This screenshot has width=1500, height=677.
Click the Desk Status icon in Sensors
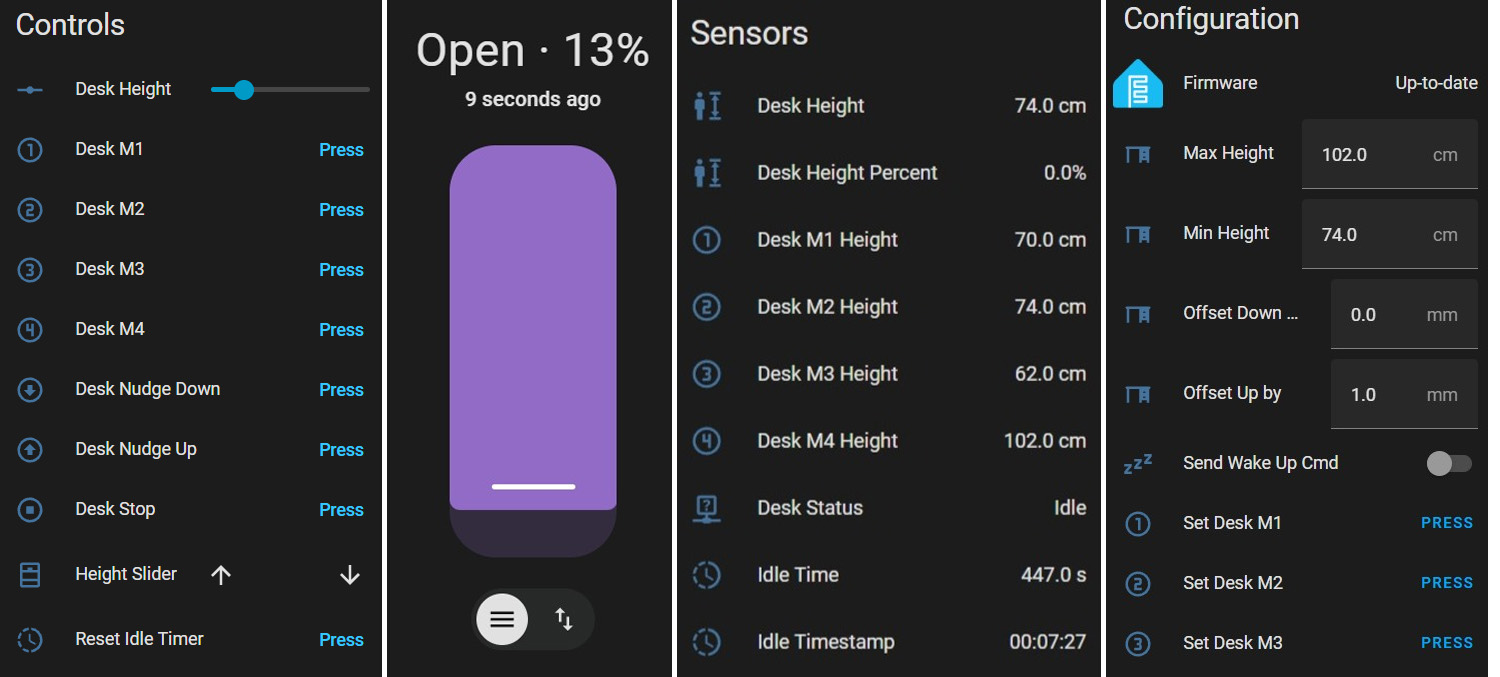coord(707,507)
